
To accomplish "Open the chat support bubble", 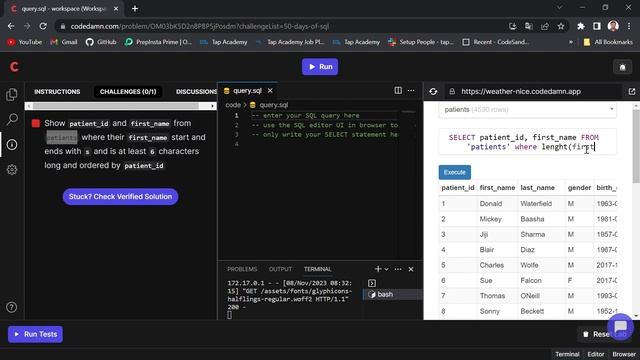I will [x=620, y=327].
